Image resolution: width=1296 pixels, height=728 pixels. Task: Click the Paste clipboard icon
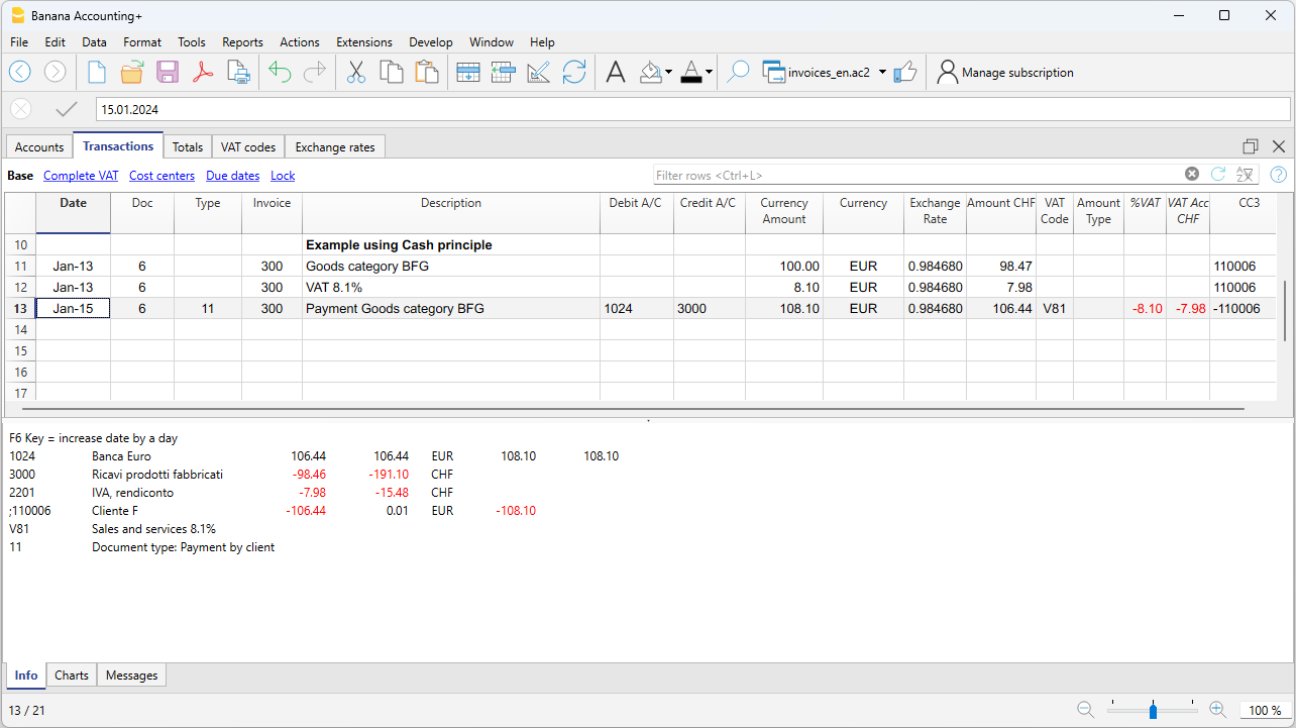pyautogui.click(x=427, y=72)
